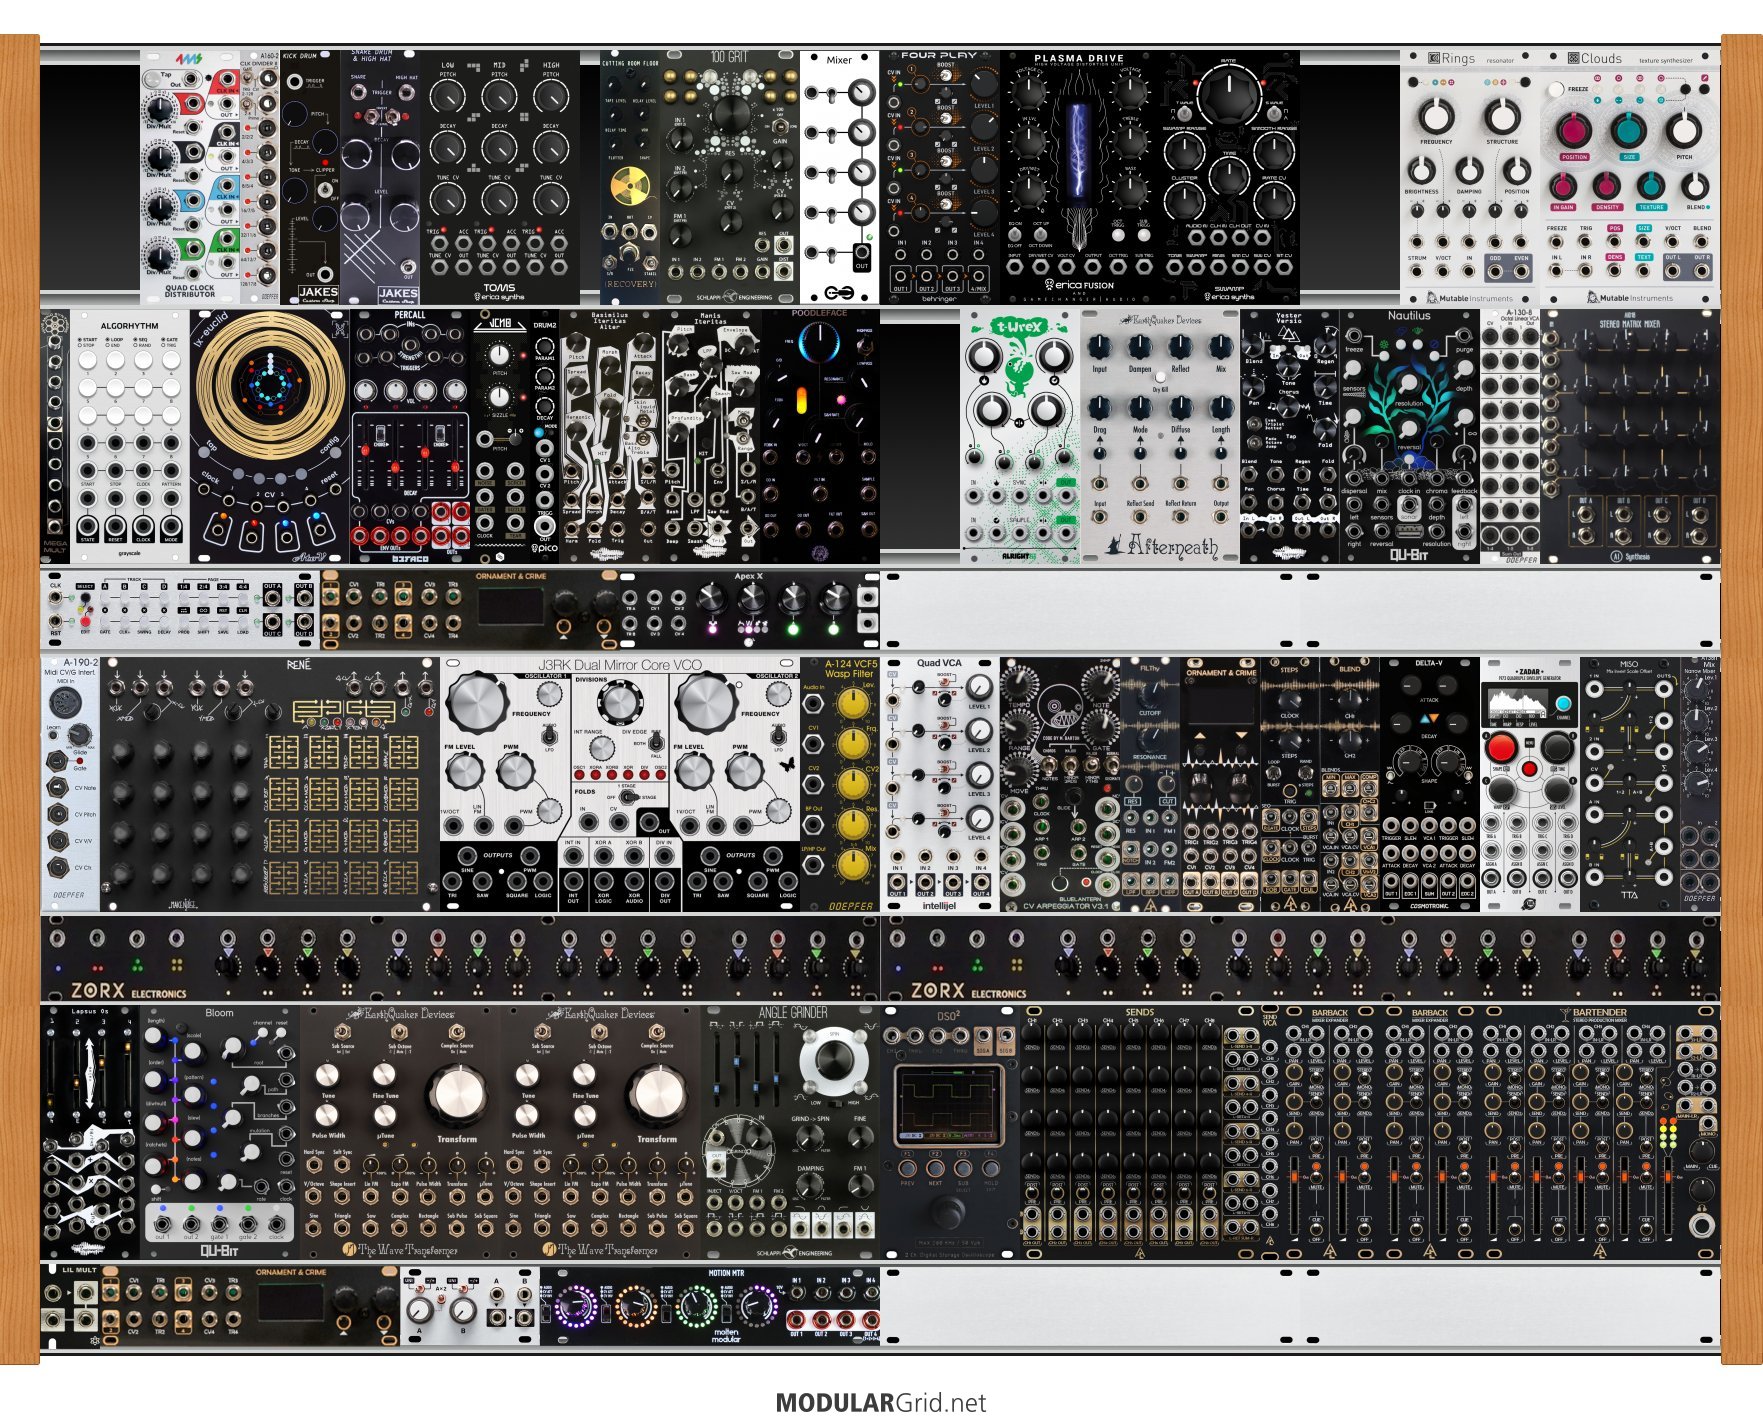
Task: Click the large red Zadar button
Action: [1501, 746]
